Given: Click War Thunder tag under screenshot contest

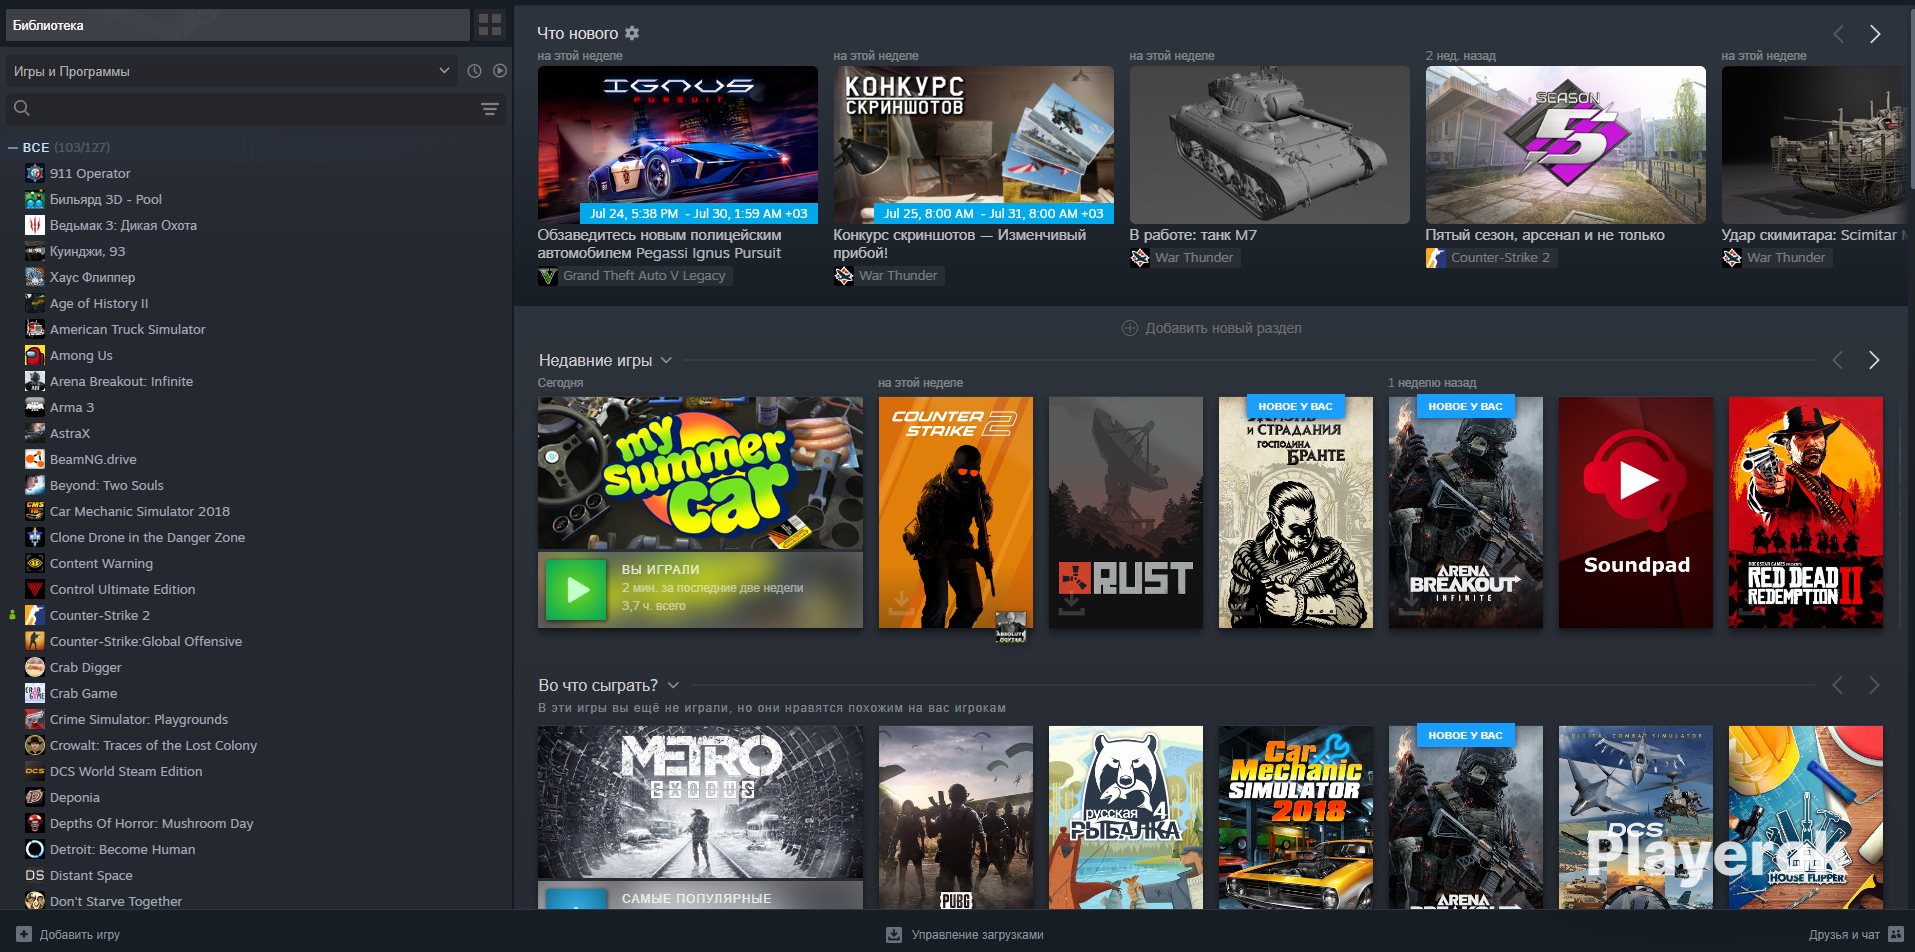Looking at the screenshot, I should pos(889,276).
